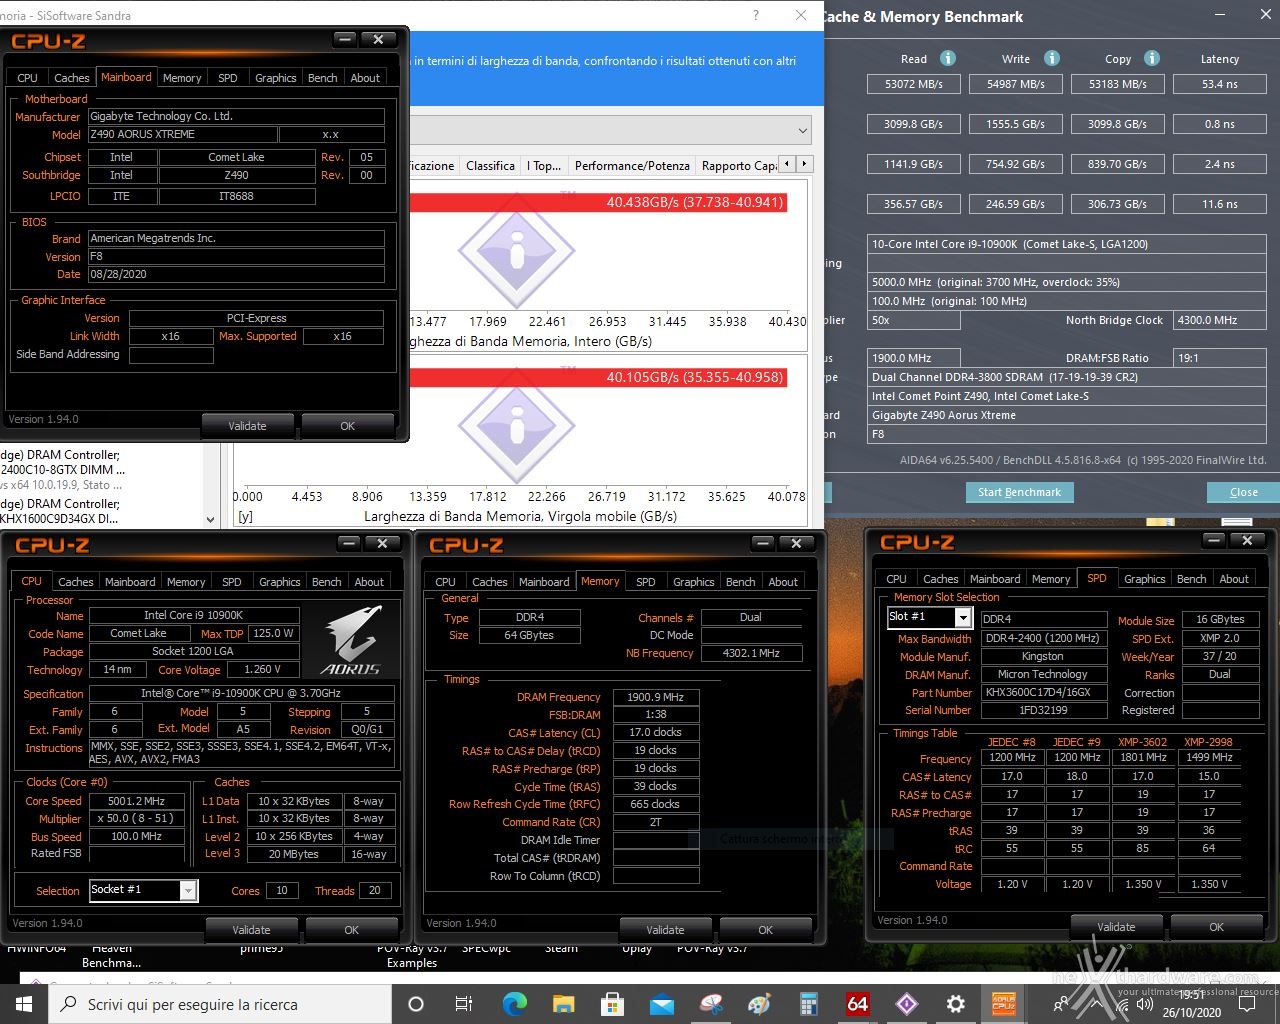Open the volume control in the tray
Image resolution: width=1280 pixels, height=1024 pixels.
coord(1146,1004)
